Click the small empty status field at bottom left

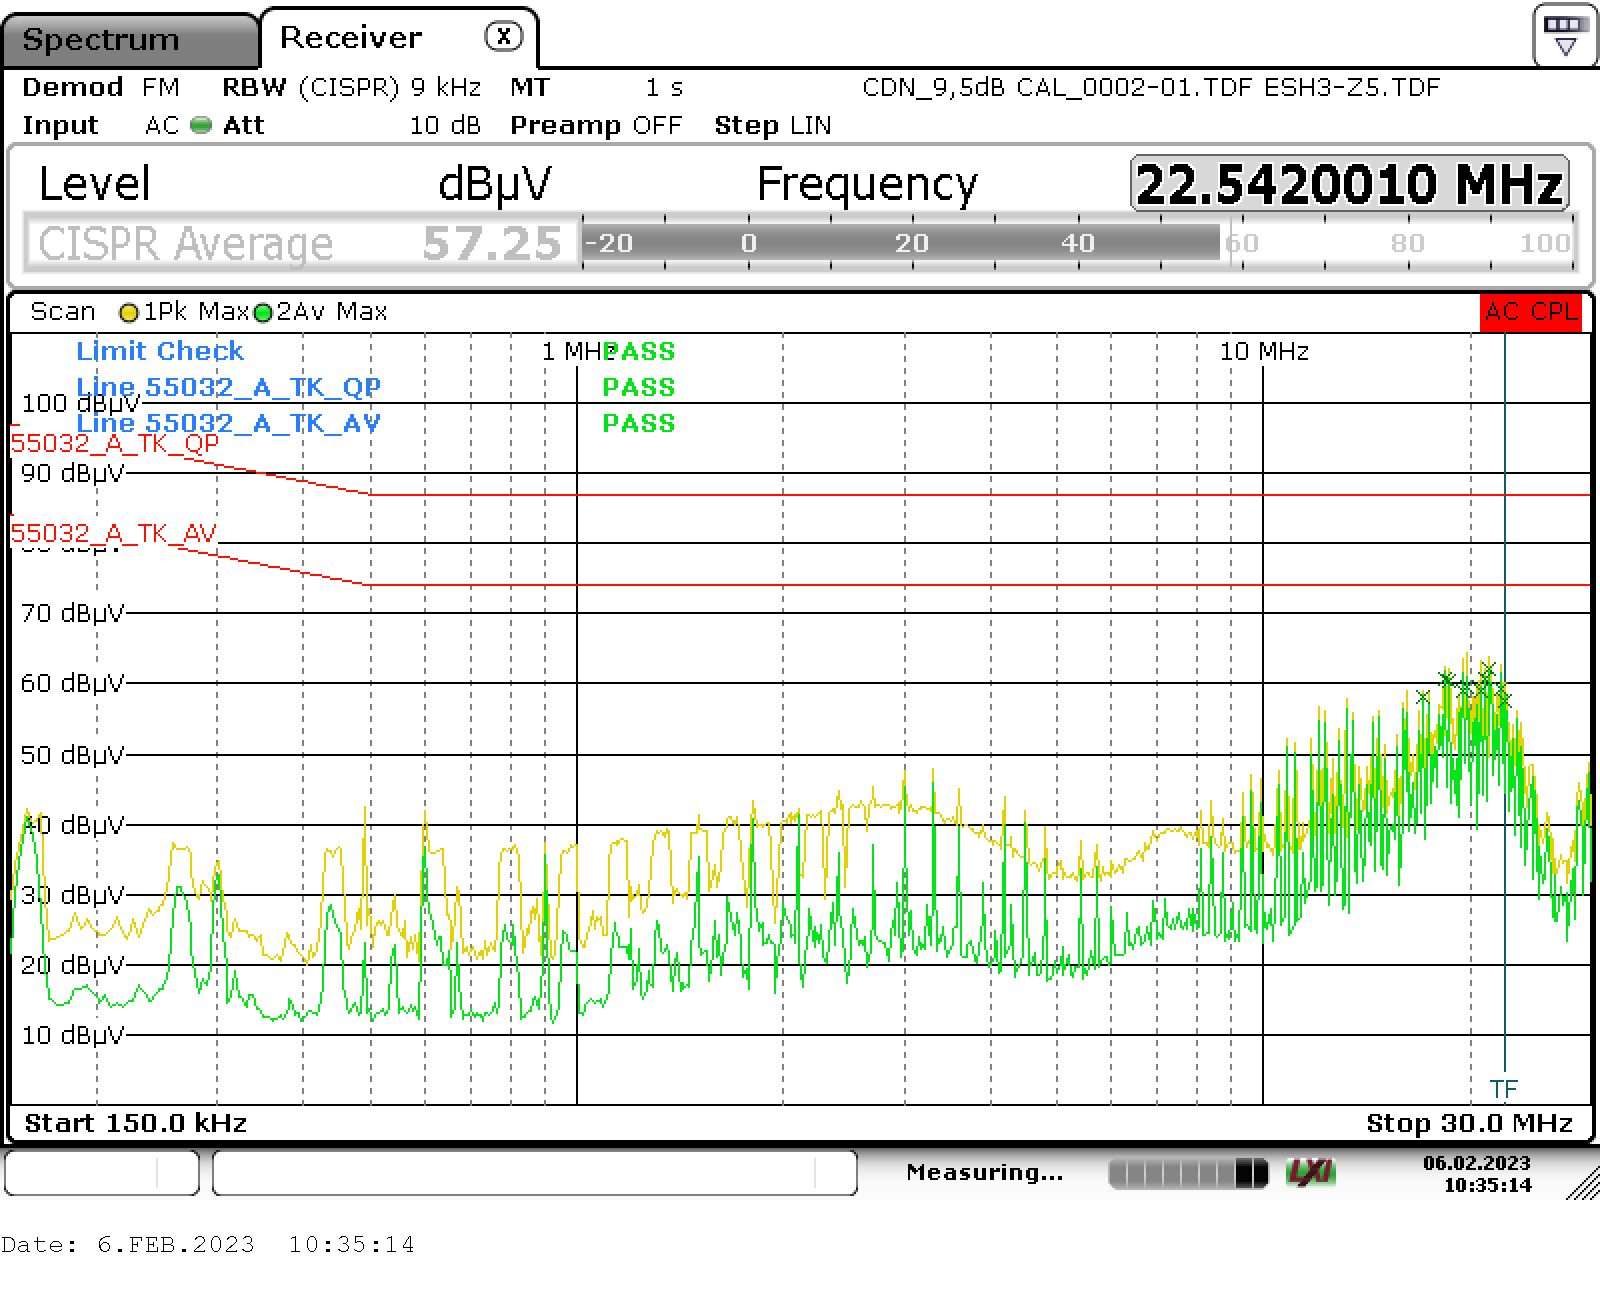[x=102, y=1172]
